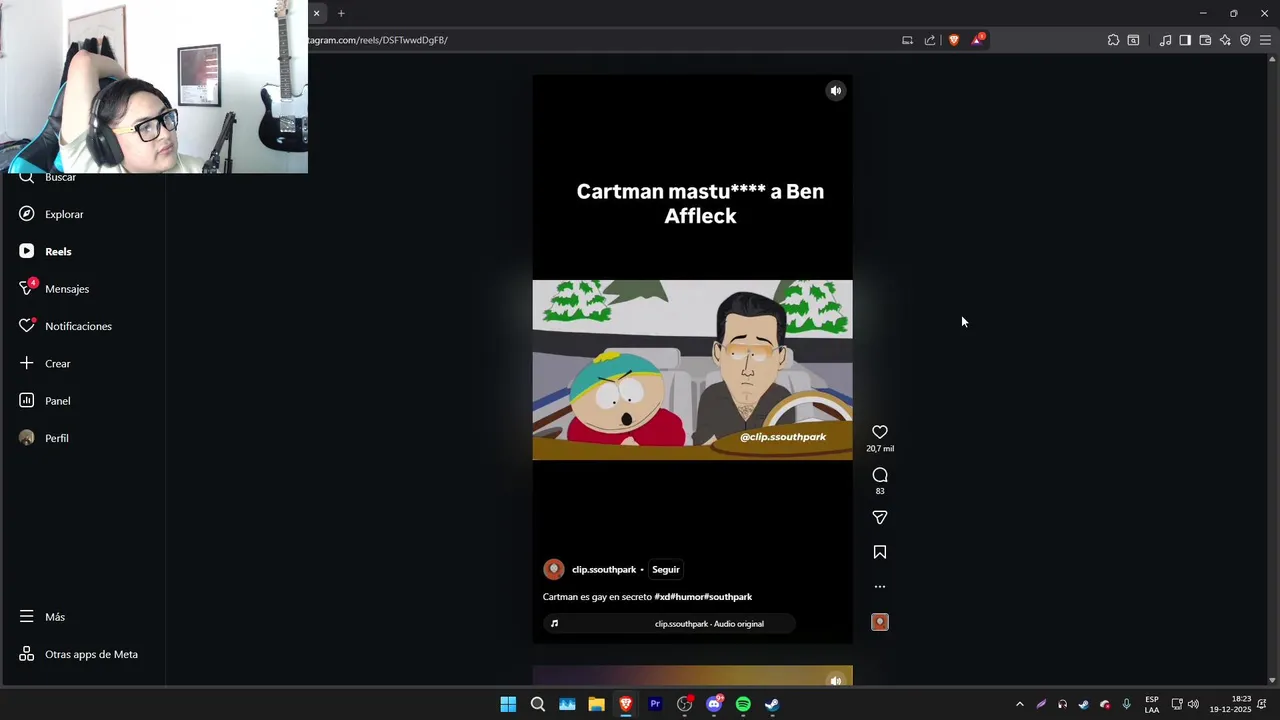Open clip.ssouthpark profile avatar
1280x720 pixels.
tap(553, 570)
